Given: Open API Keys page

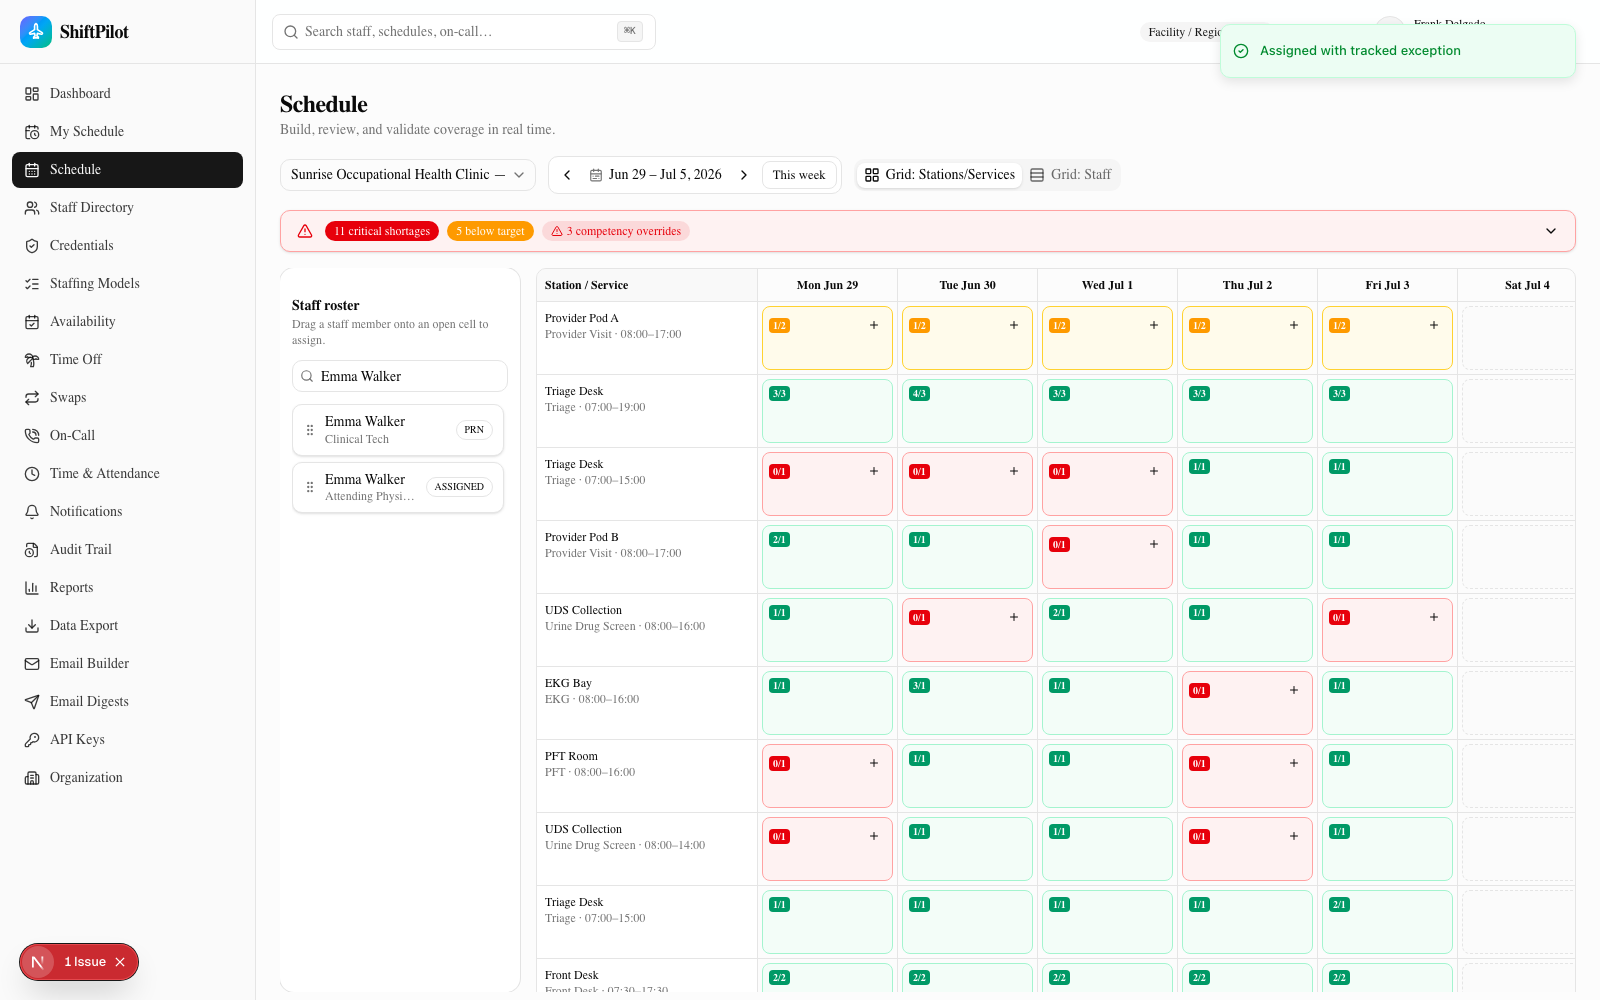Looking at the screenshot, I should (x=127, y=740).
